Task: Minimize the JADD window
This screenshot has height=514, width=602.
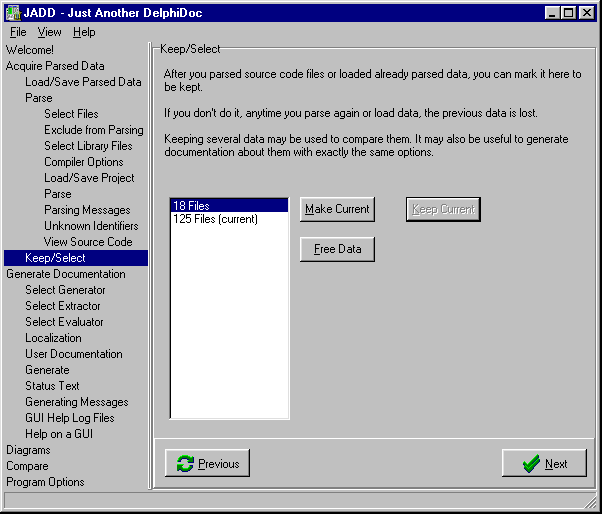Action: point(552,13)
